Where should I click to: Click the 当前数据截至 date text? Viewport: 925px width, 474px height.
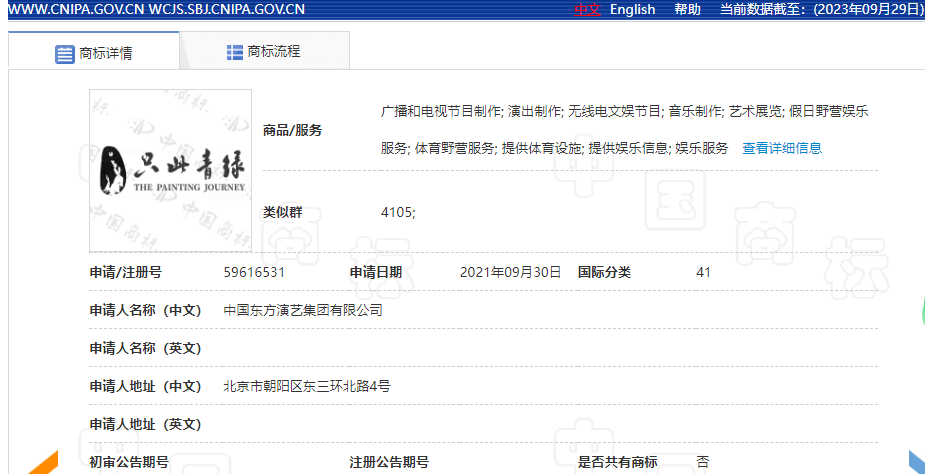(x=821, y=9)
